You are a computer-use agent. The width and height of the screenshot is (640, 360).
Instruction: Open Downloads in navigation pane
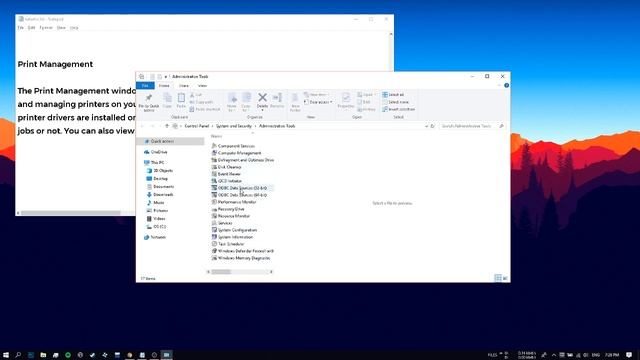[x=160, y=195]
